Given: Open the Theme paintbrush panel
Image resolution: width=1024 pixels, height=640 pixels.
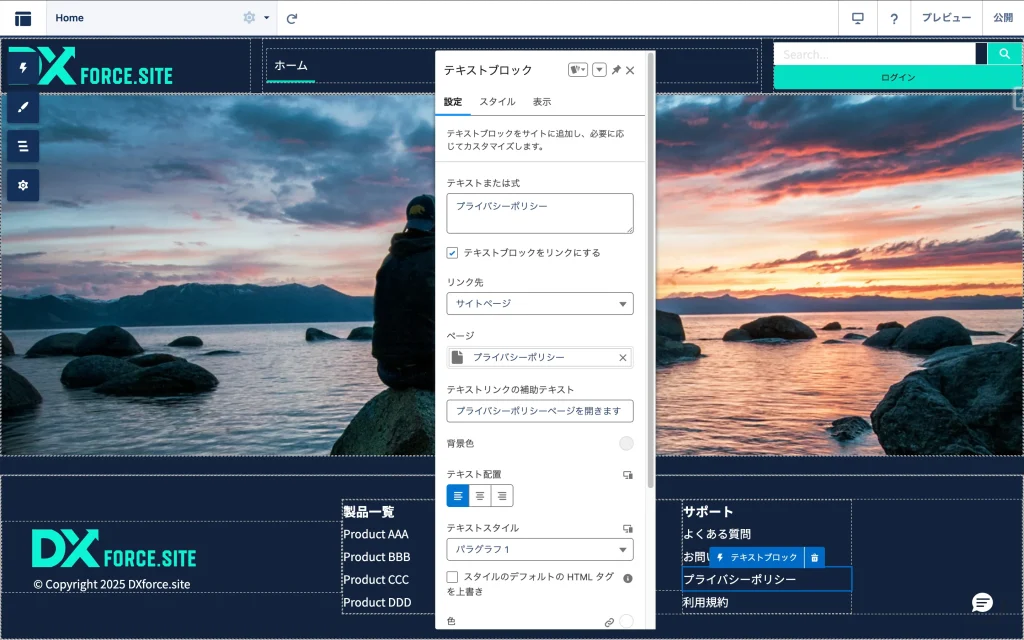Looking at the screenshot, I should pos(23,107).
